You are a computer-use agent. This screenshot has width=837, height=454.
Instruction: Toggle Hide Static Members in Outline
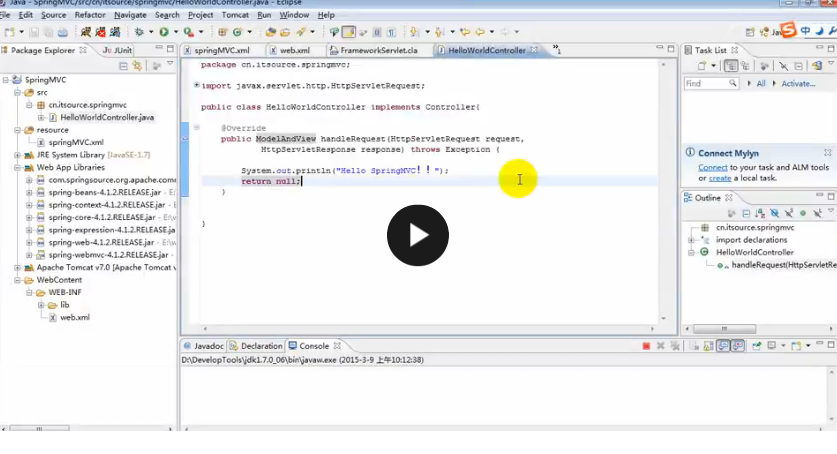[x=789, y=213]
